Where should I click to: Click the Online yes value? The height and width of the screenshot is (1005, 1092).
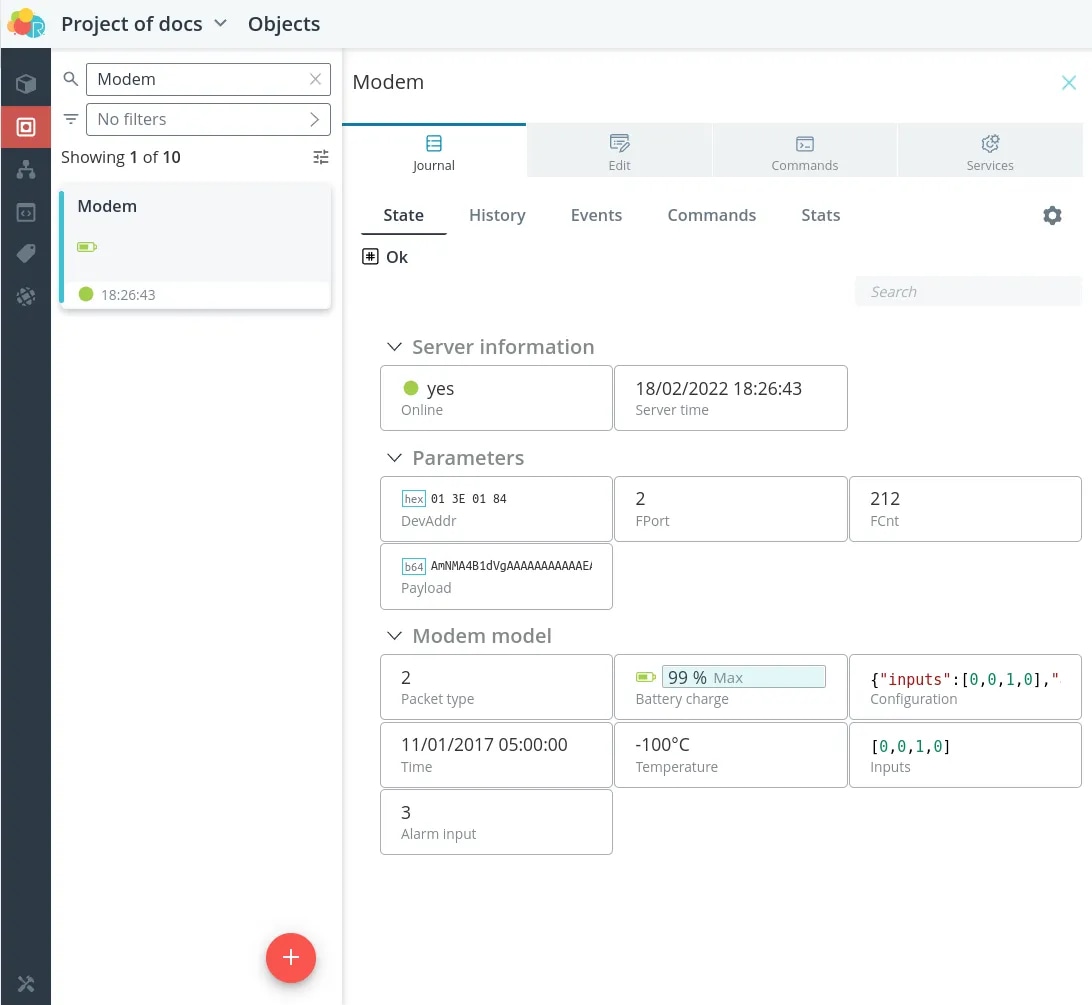(x=440, y=389)
